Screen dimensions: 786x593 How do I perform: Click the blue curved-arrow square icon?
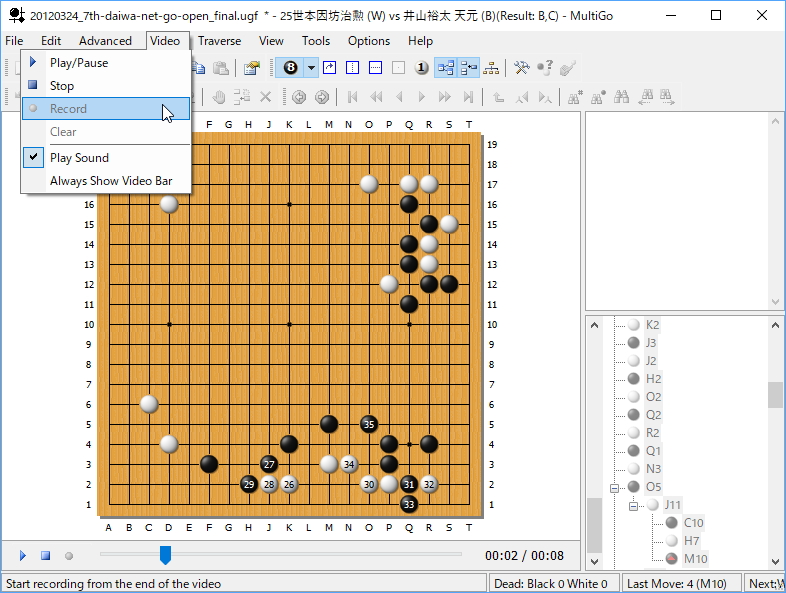click(329, 68)
